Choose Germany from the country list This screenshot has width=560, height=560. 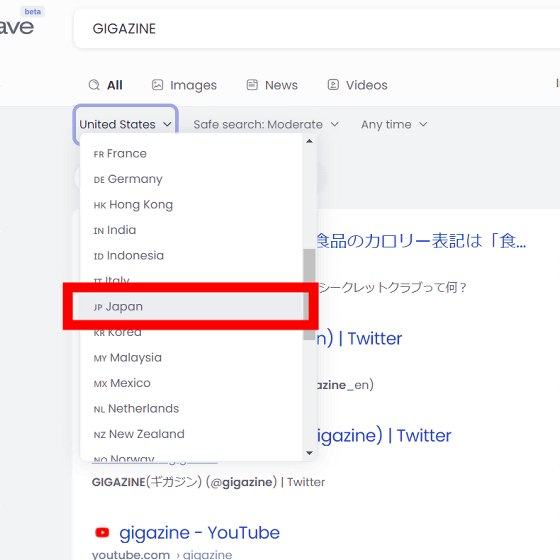(191, 179)
